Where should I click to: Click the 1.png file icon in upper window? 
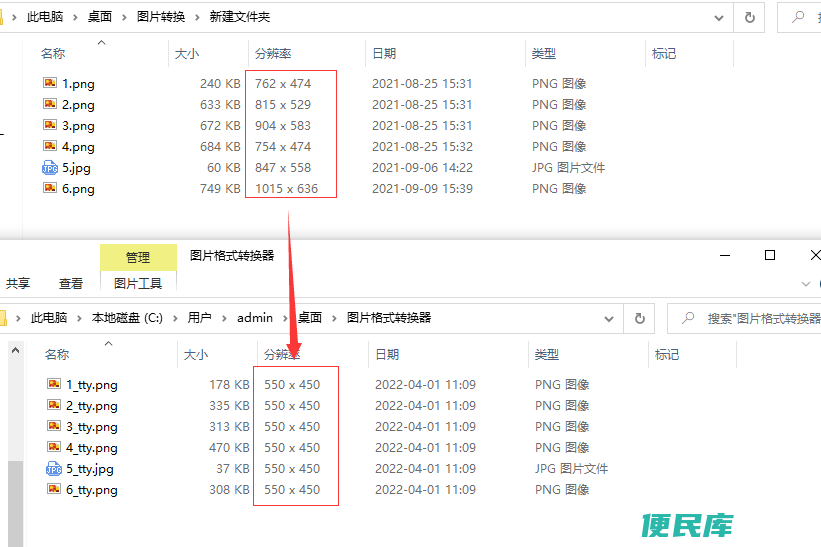click(x=50, y=83)
